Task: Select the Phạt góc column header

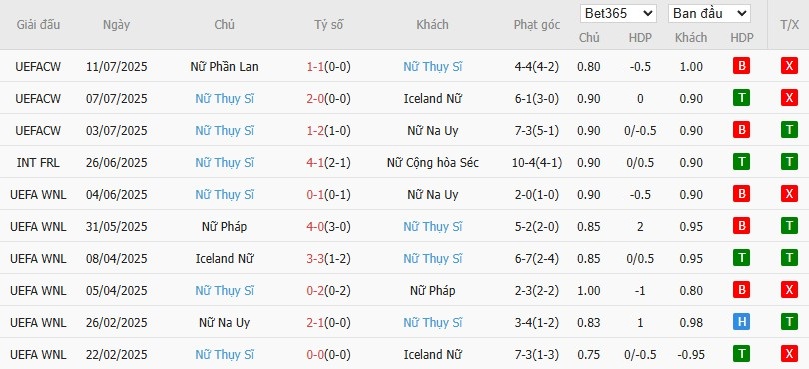Action: tap(537, 25)
